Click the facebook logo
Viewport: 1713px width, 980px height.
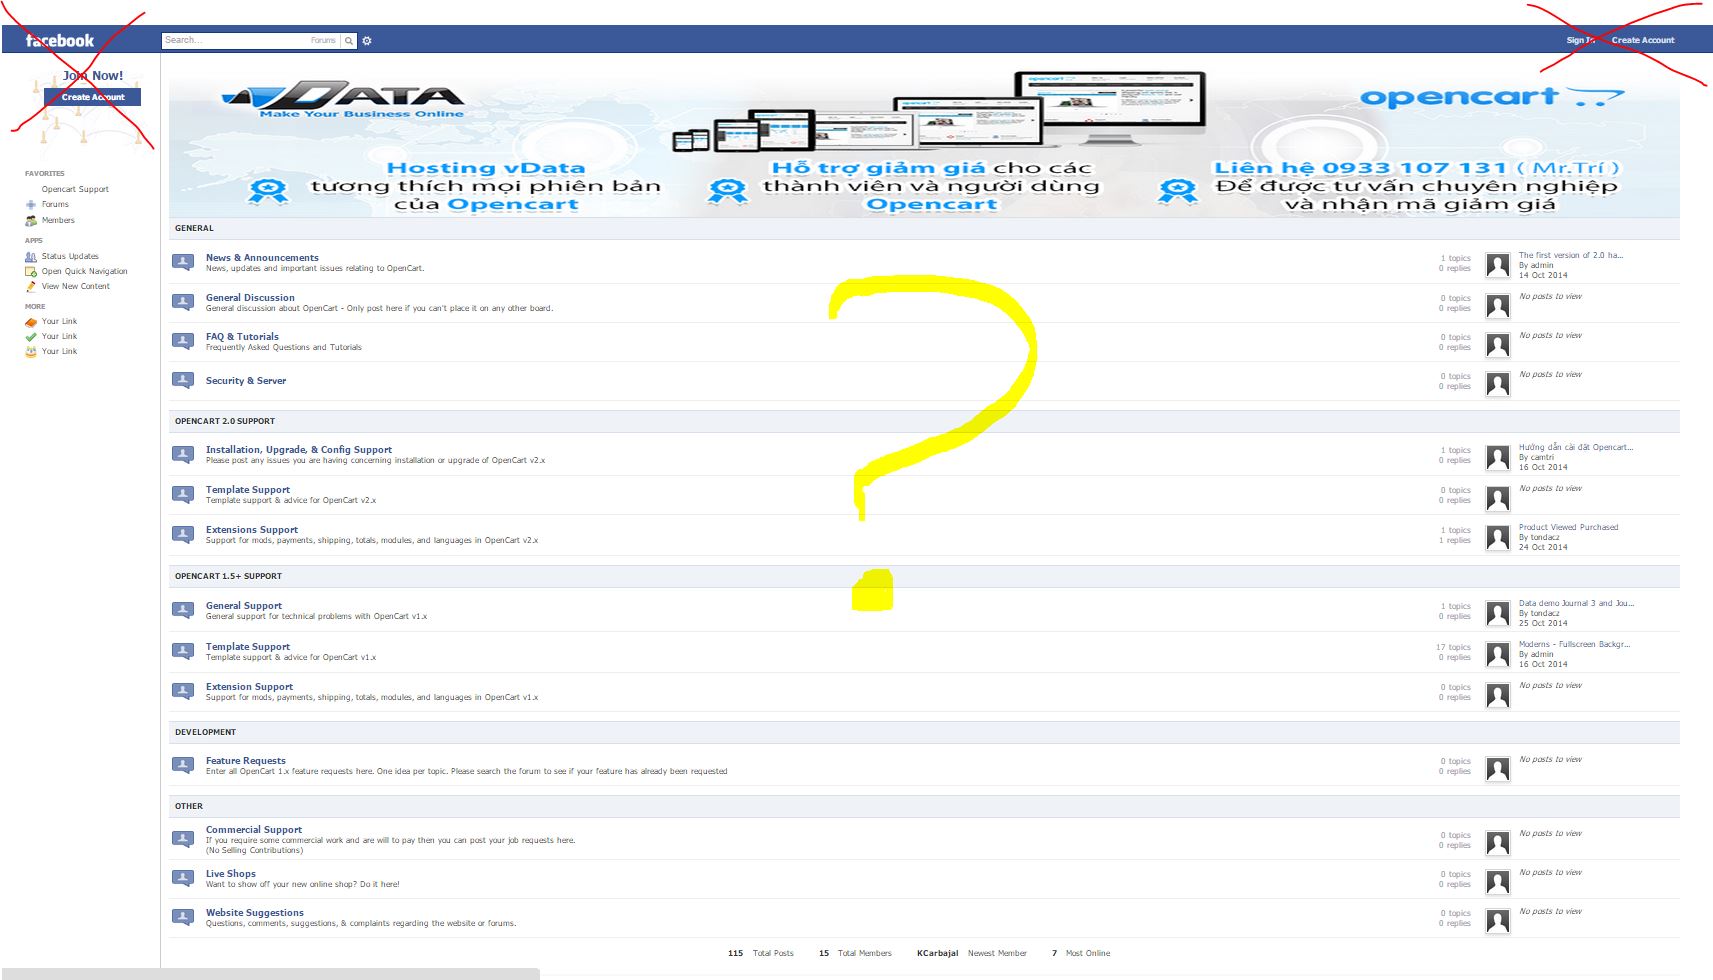[x=59, y=41]
